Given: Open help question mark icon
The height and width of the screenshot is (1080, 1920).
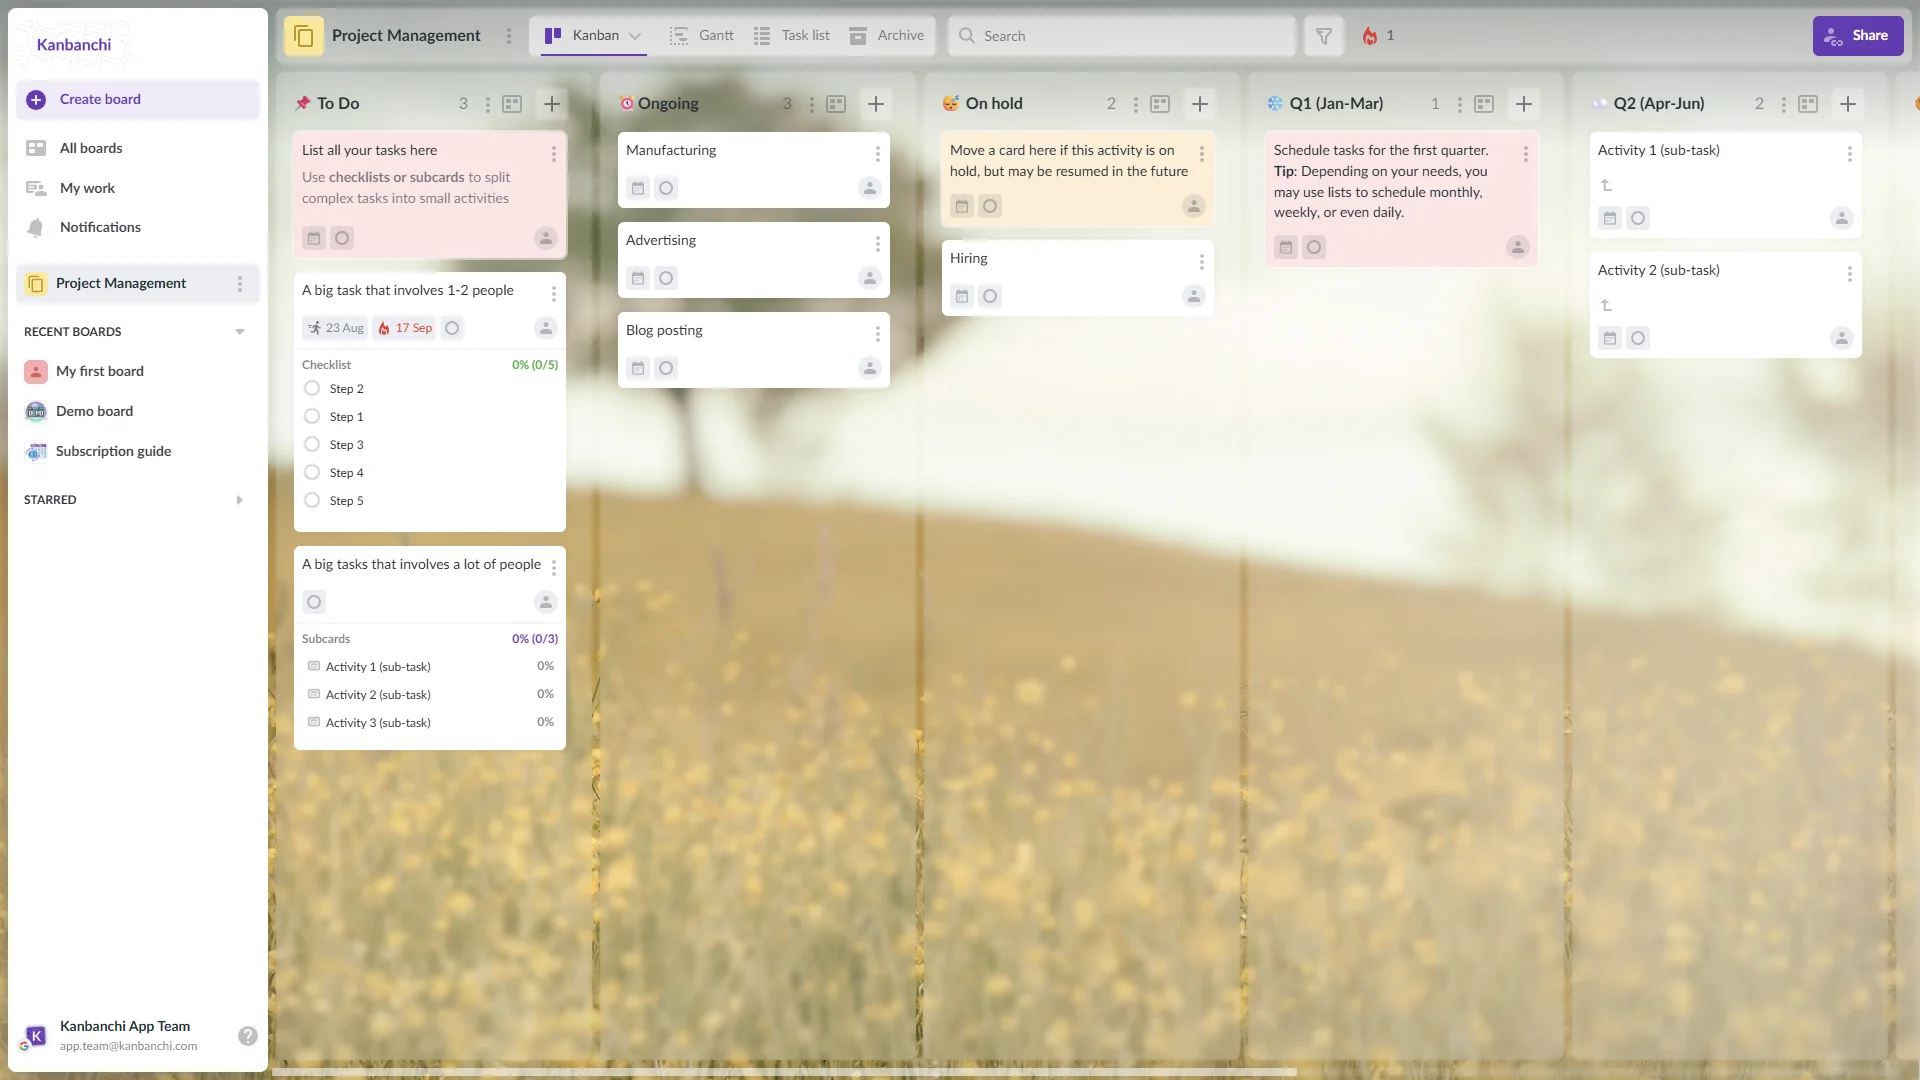Looking at the screenshot, I should pyautogui.click(x=248, y=1036).
